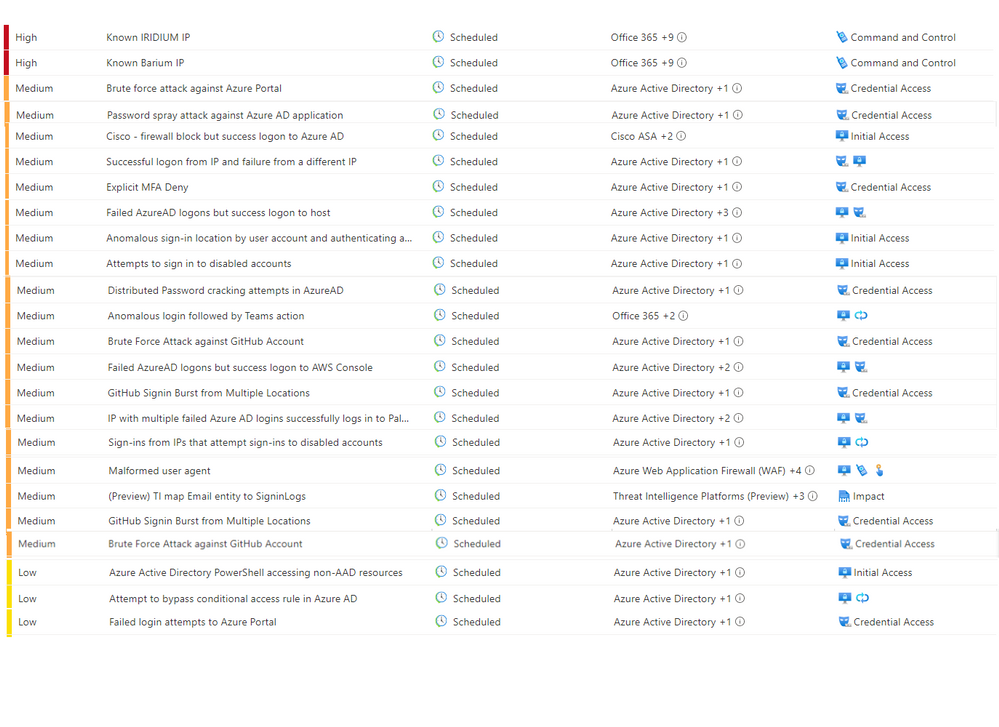This screenshot has width=999, height=727.
Task: Click Persistence loop icon in Anomalous login followed by Teams action row
Action: (x=861, y=315)
